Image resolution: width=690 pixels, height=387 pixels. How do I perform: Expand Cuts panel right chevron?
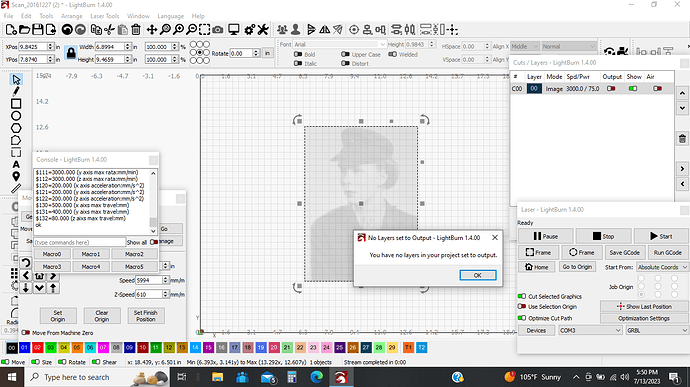point(682,169)
